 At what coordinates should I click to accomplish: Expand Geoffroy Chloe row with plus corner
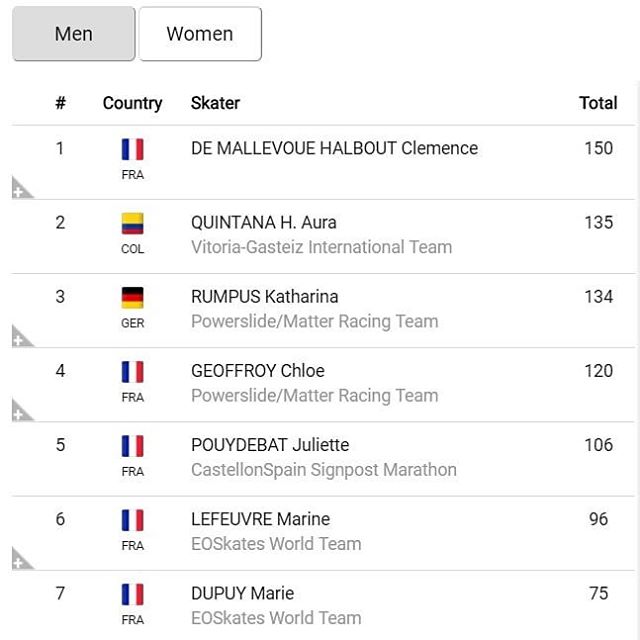pyautogui.click(x=20, y=412)
